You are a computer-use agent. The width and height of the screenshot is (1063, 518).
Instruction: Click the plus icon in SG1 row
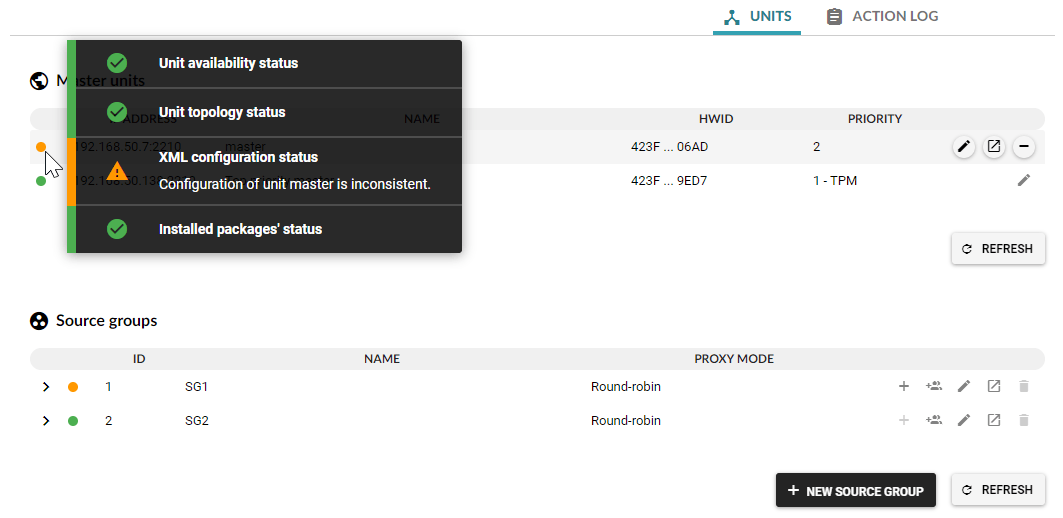904,386
